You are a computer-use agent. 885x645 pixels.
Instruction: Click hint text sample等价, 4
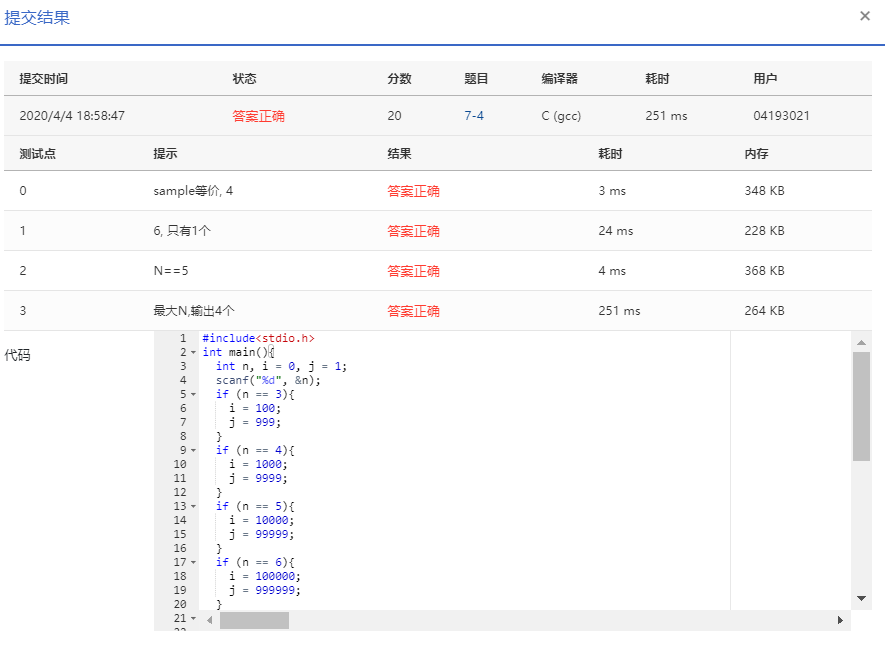tap(193, 191)
